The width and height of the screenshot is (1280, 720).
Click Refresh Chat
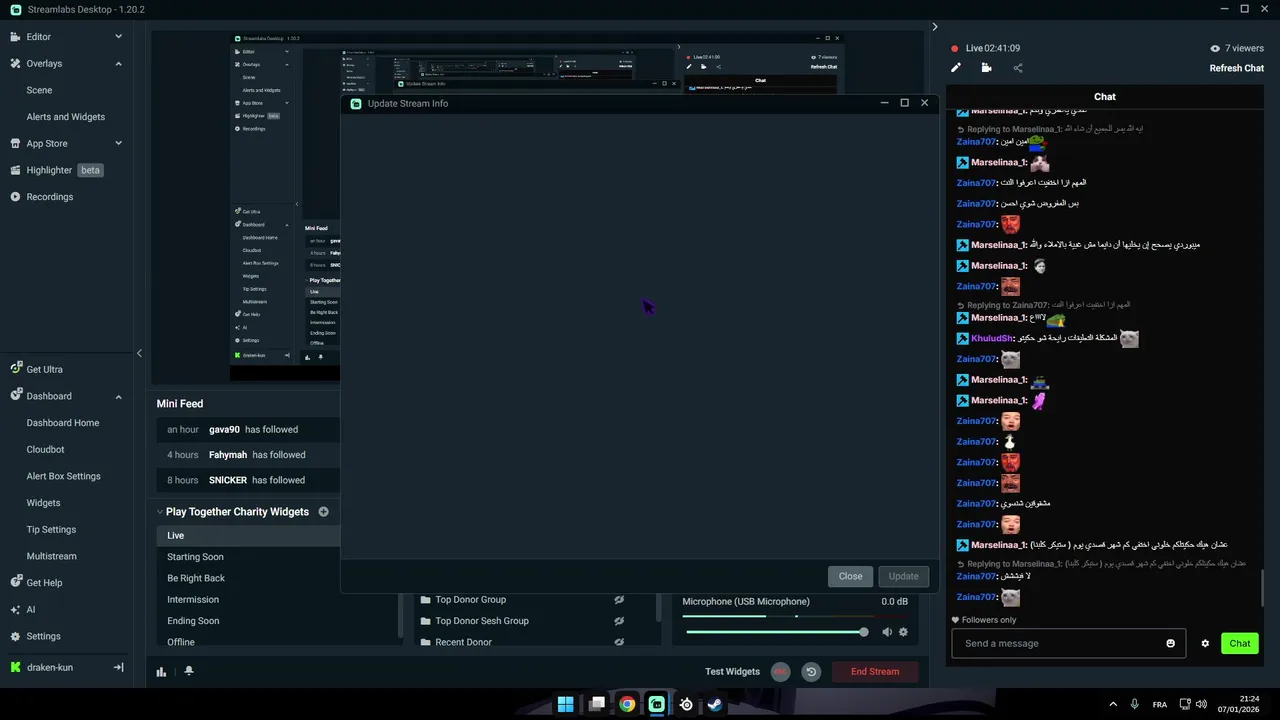click(1237, 68)
